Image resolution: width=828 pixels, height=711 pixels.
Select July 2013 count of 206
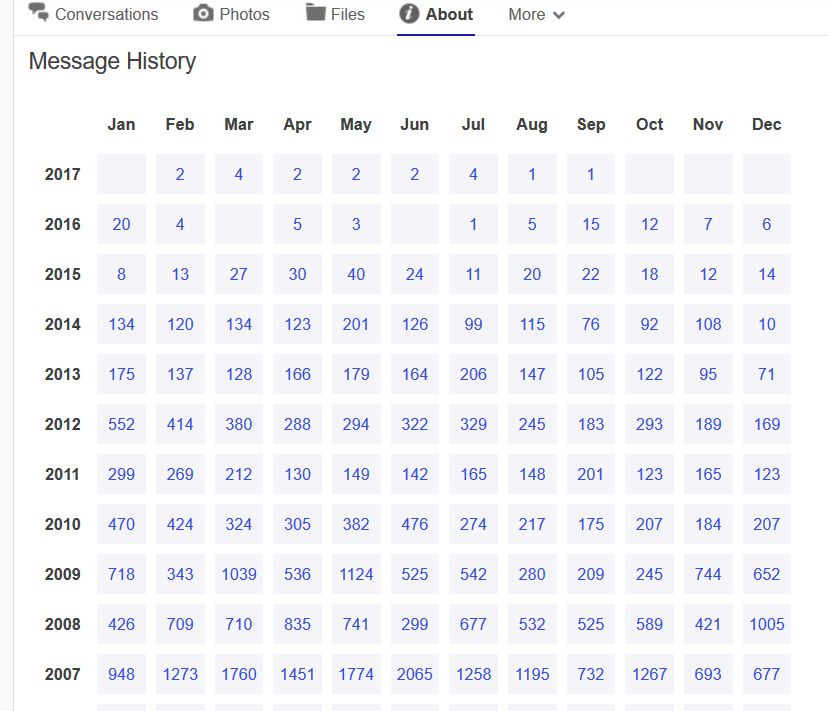473,374
